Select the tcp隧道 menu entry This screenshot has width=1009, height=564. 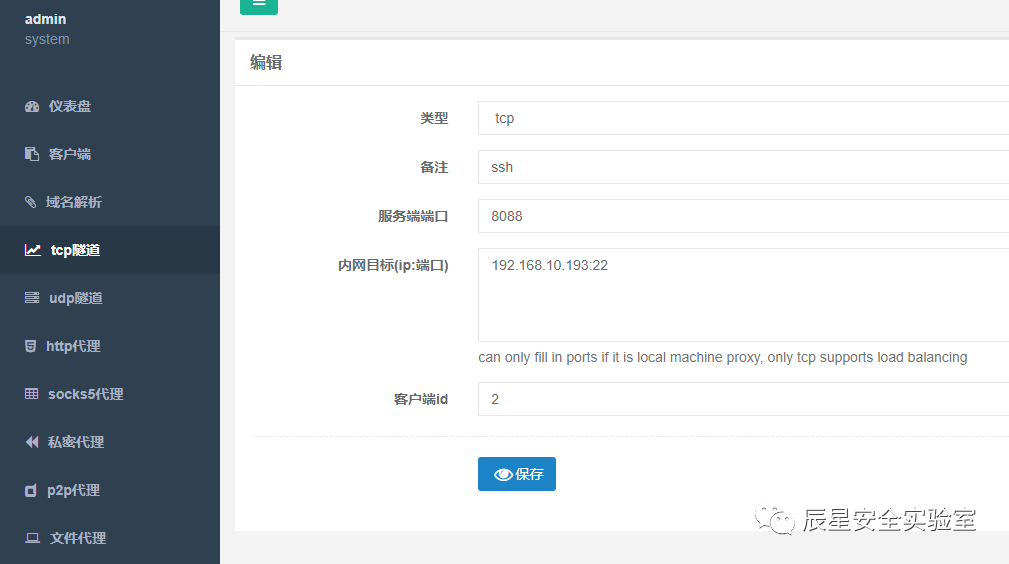110,250
